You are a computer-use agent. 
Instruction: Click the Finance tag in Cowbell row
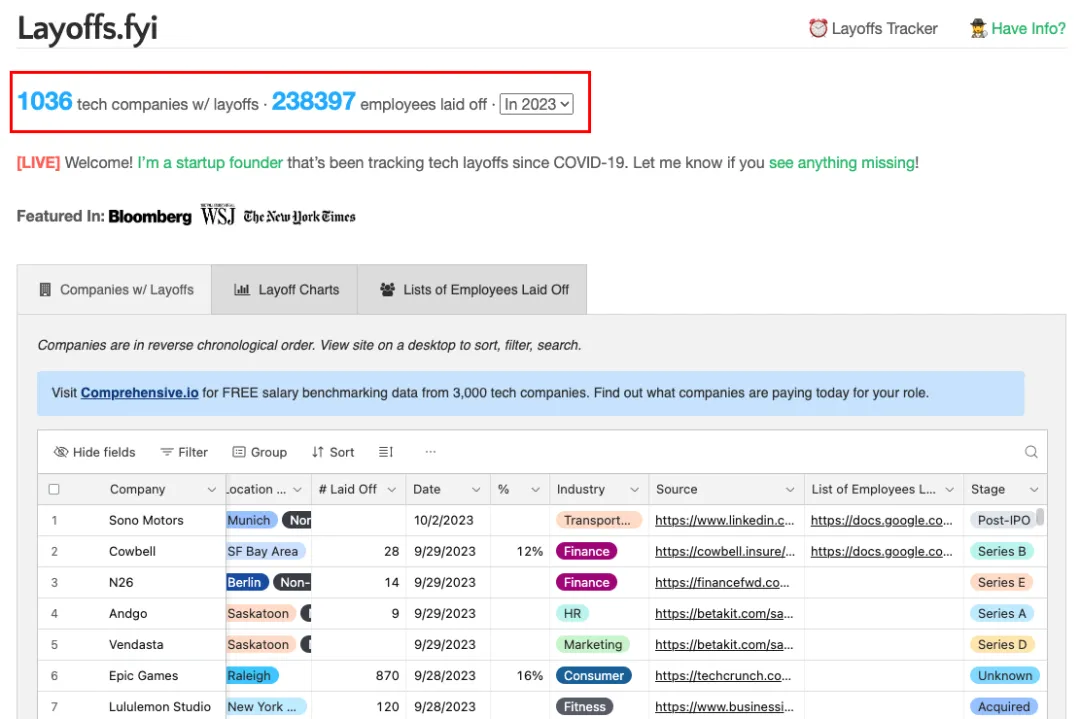click(x=586, y=551)
